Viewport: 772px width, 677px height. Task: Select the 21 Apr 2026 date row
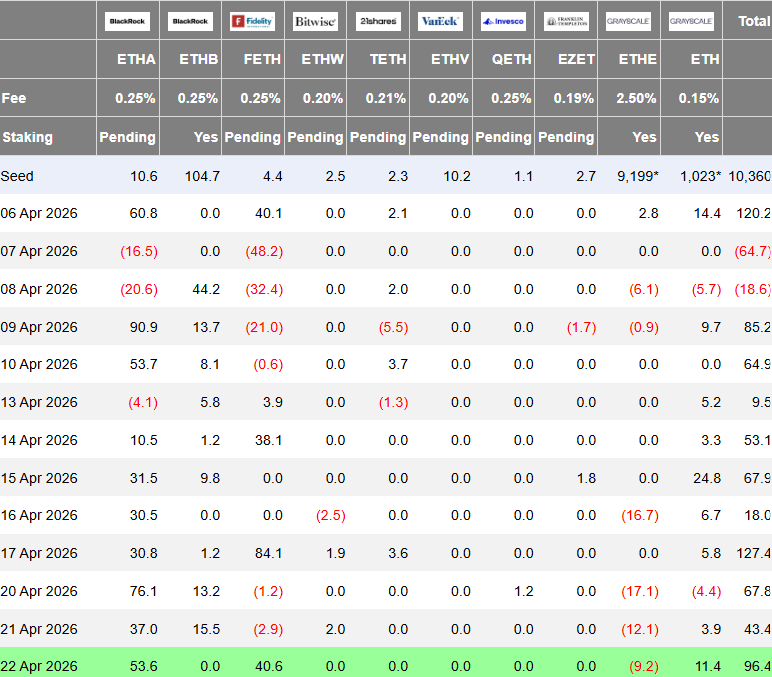(x=386, y=629)
